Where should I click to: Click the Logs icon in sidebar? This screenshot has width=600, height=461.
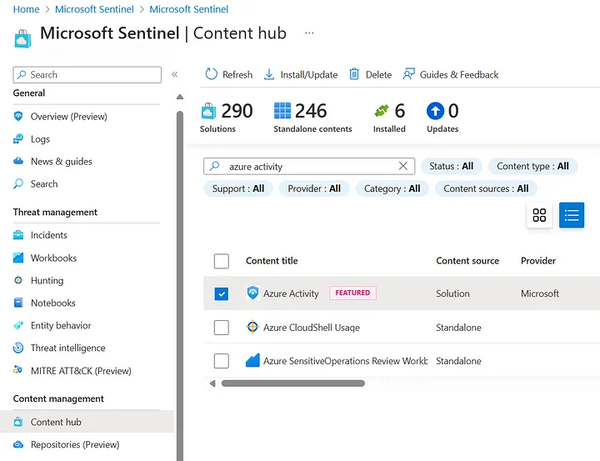coord(18,139)
